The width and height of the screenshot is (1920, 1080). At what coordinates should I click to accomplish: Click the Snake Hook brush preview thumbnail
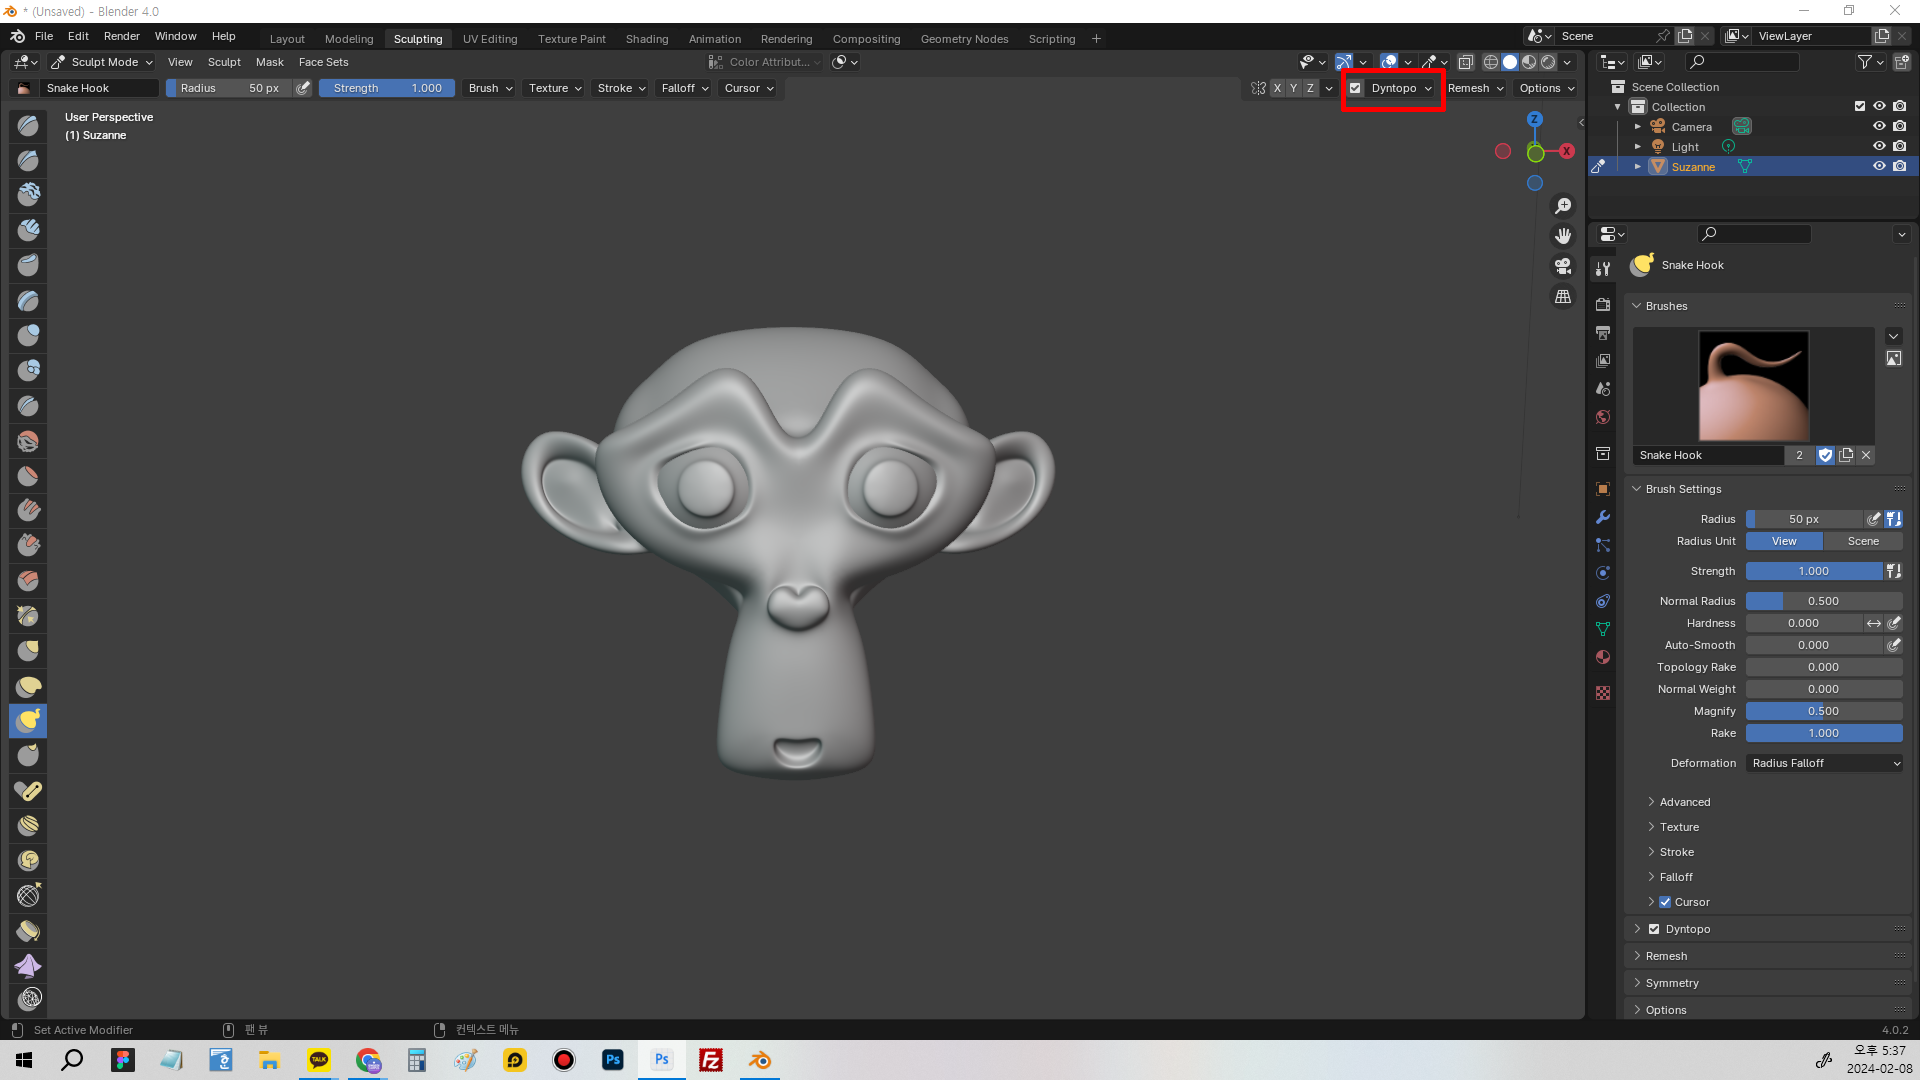pos(1753,386)
